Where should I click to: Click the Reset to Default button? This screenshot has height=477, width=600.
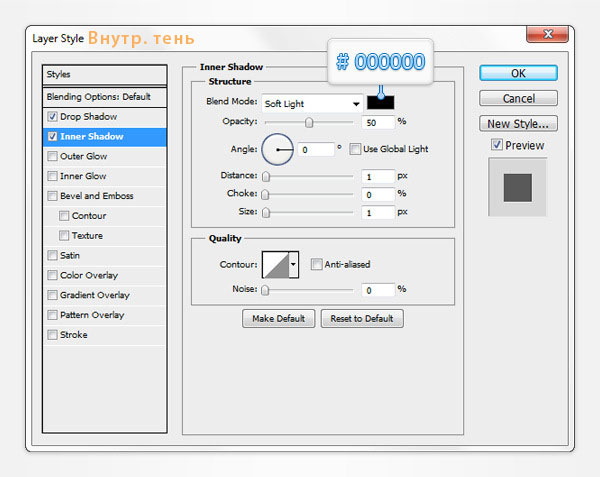point(362,318)
